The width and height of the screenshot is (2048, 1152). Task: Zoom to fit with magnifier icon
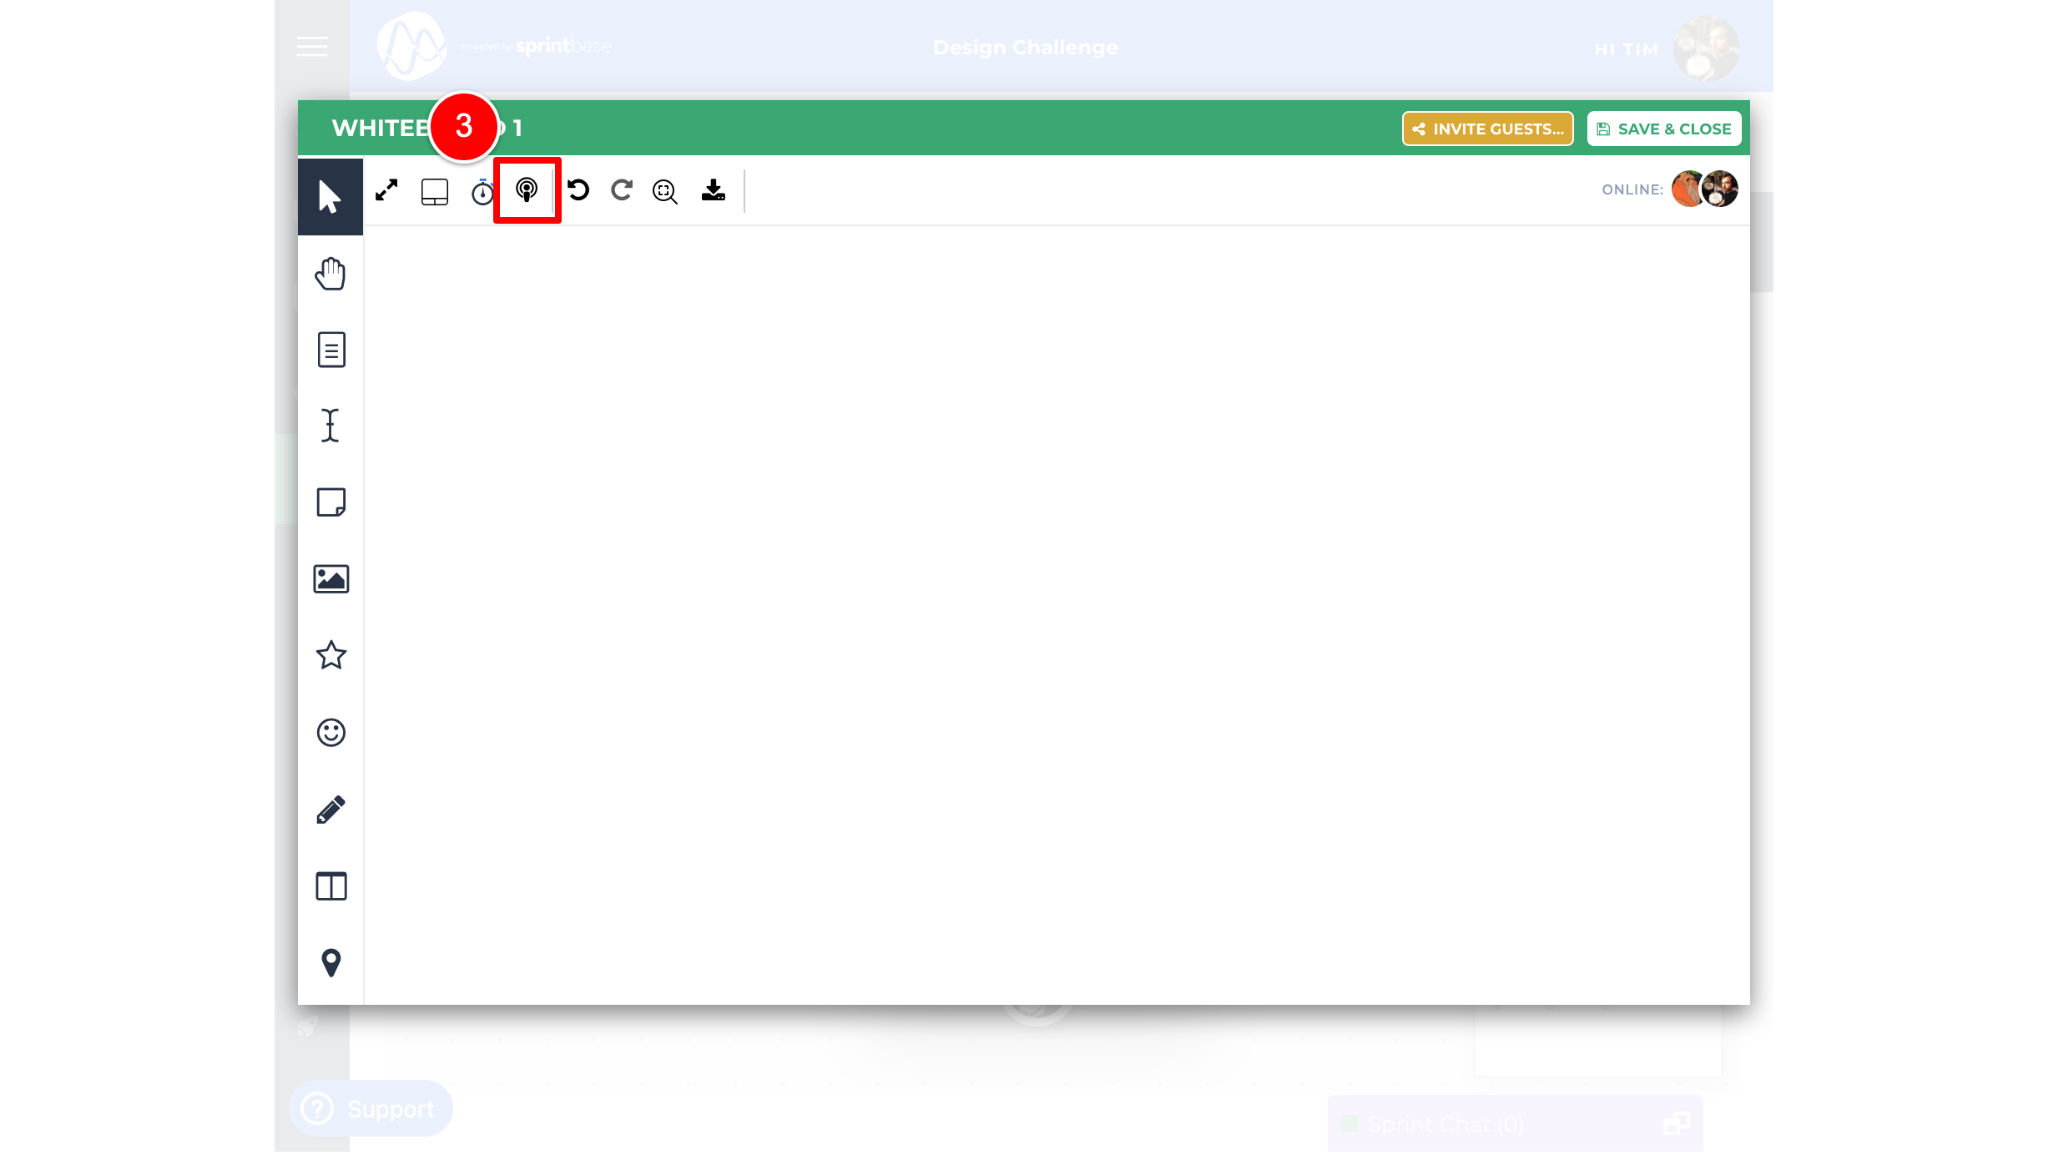tap(665, 191)
